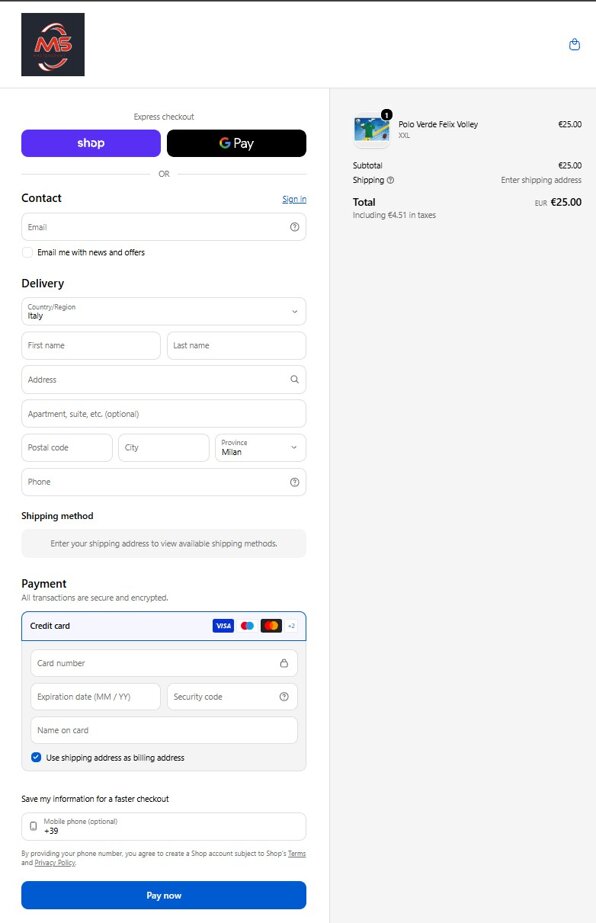Click the Save my information text
This screenshot has width=596, height=923.
click(x=95, y=799)
